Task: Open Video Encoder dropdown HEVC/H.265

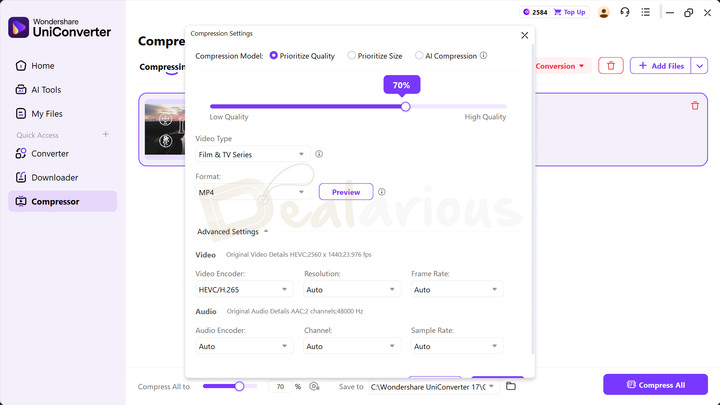Action: [x=243, y=289]
